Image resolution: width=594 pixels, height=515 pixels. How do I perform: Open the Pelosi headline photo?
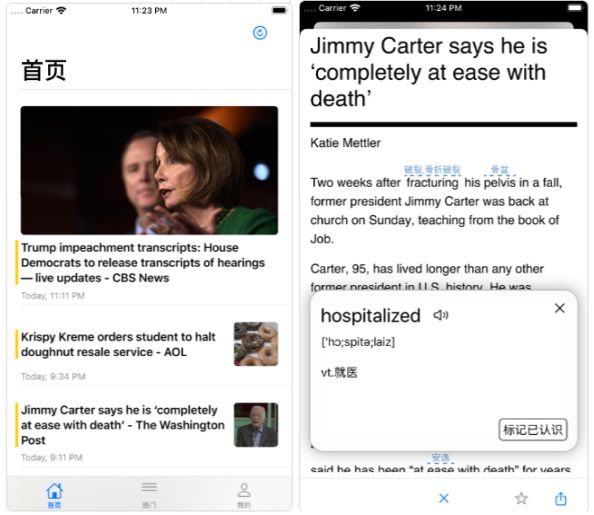pyautogui.click(x=149, y=170)
